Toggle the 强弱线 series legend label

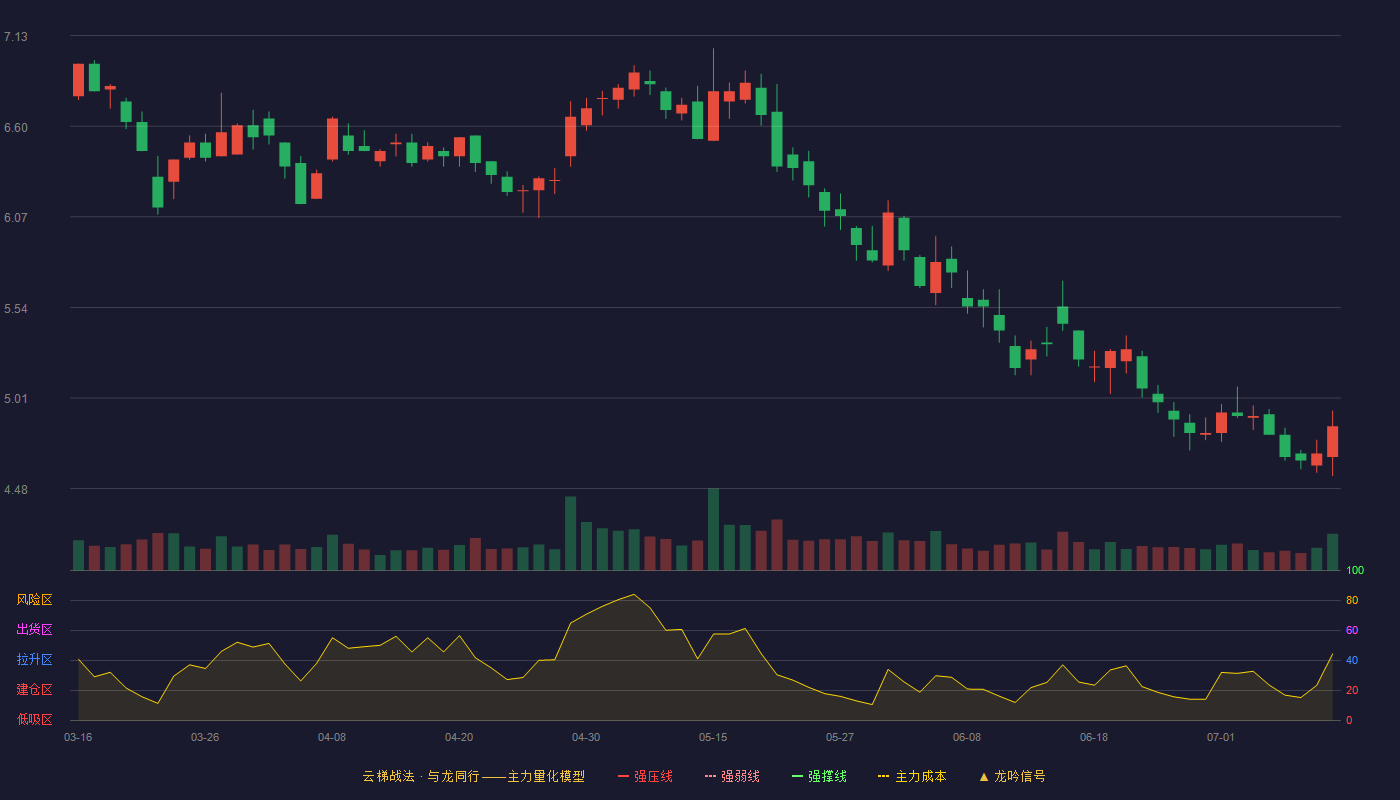click(741, 776)
